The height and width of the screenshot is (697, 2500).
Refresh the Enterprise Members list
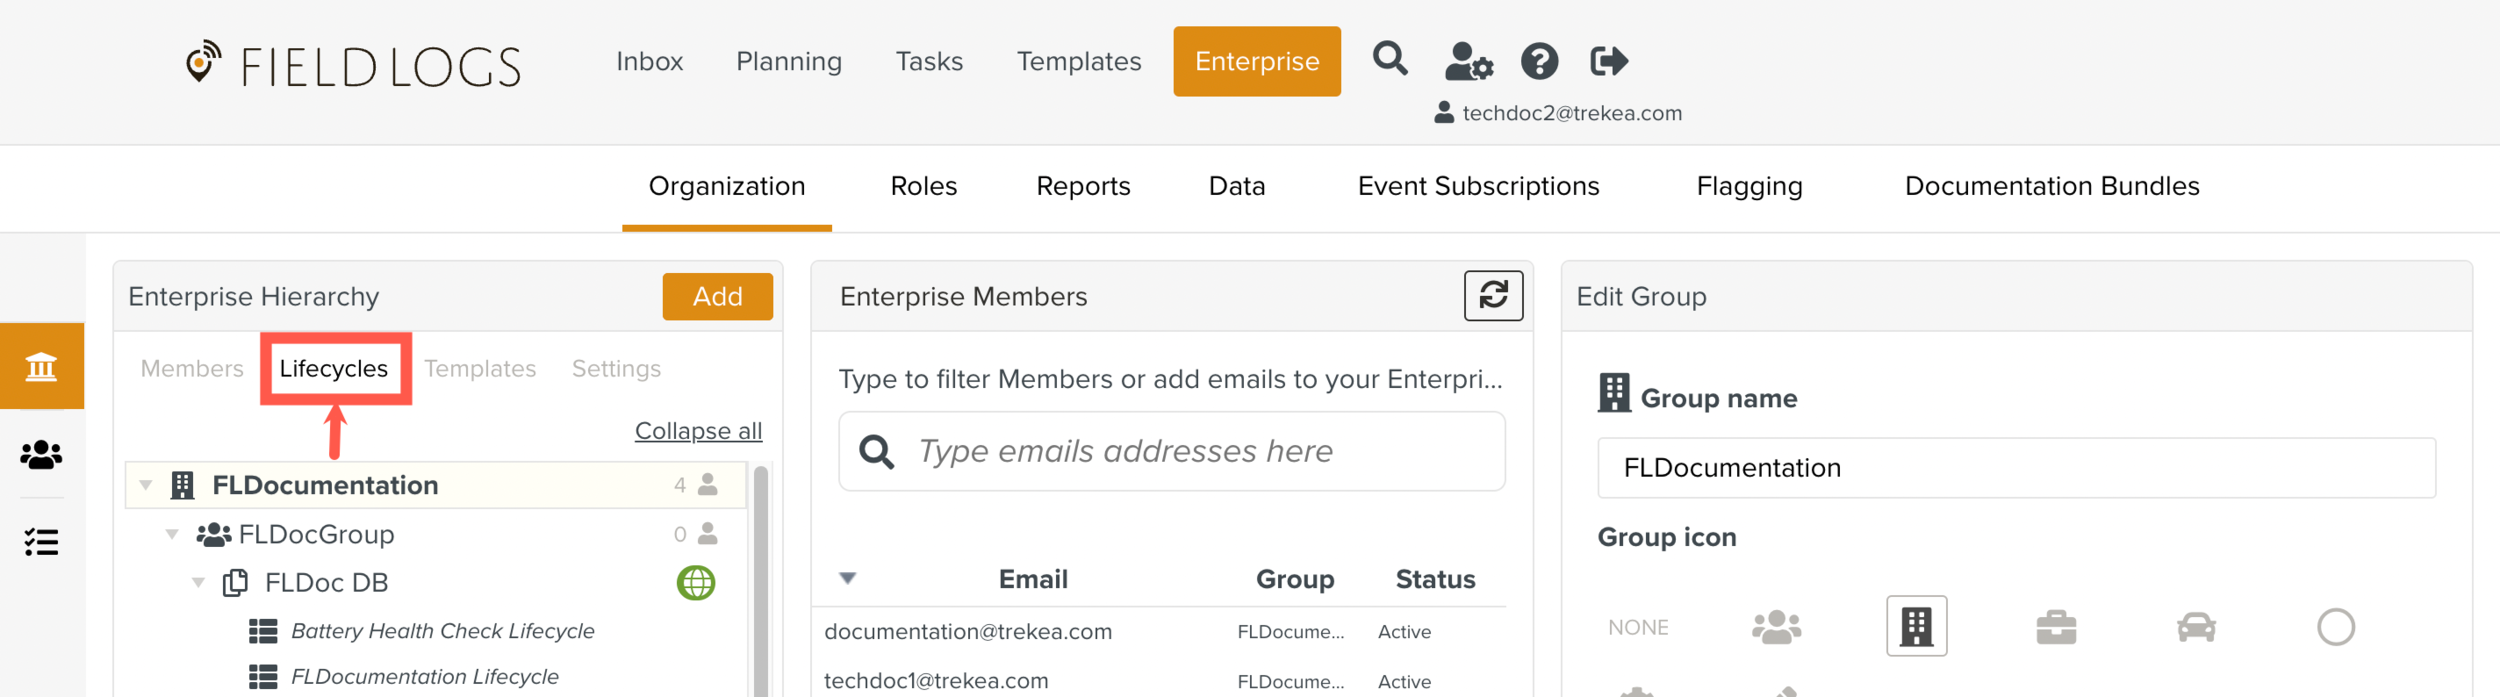tap(1493, 295)
